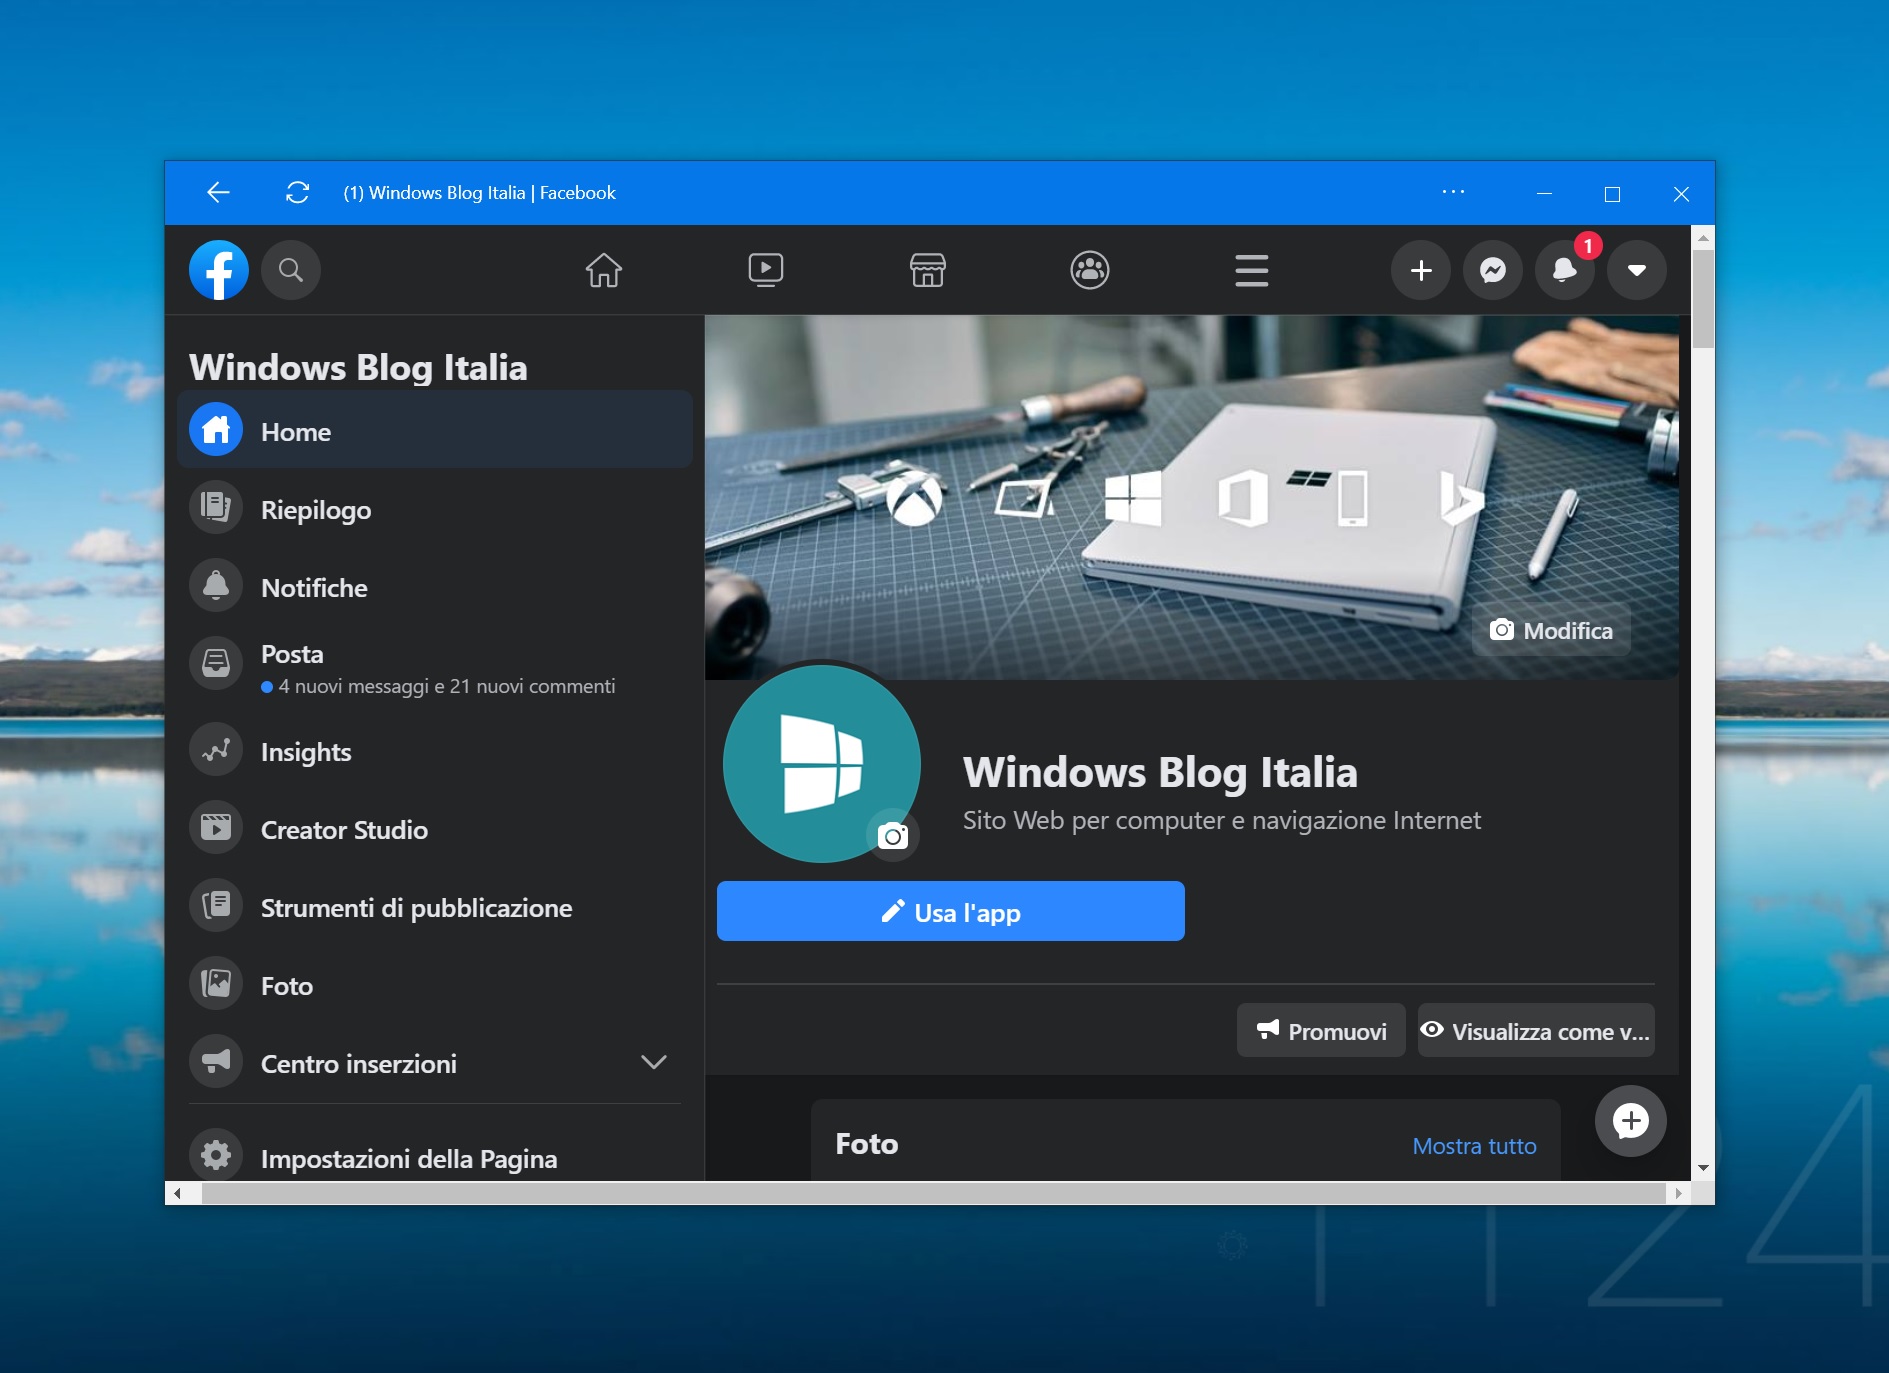Click the vertical scrollbar thumb
Screen dimensions: 1889x1373
[x=1703, y=299]
